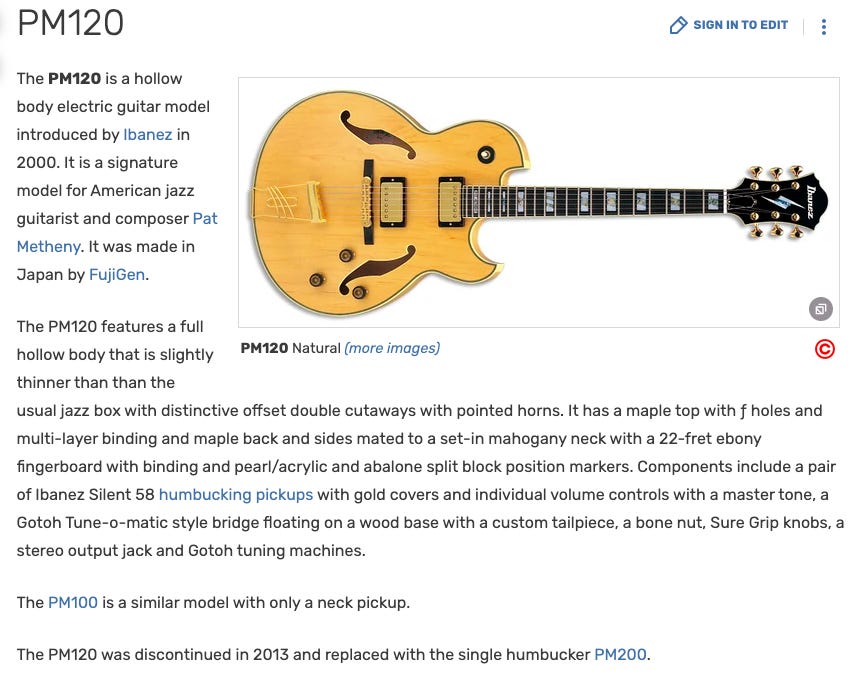Click SIGN IN TO EDIT text
Screen dimensions: 857x686
click(740, 26)
